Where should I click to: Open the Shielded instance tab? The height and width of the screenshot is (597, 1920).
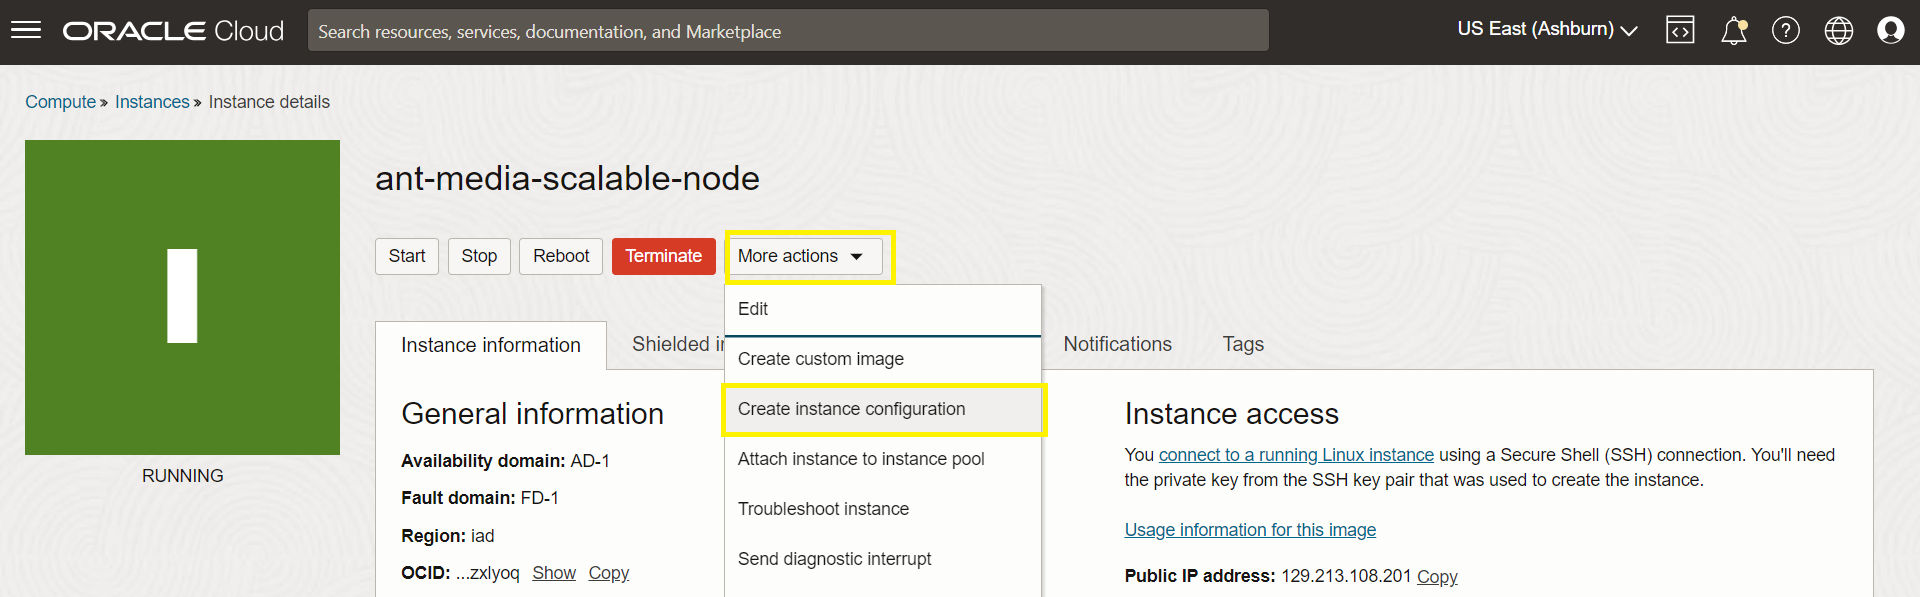coord(678,344)
